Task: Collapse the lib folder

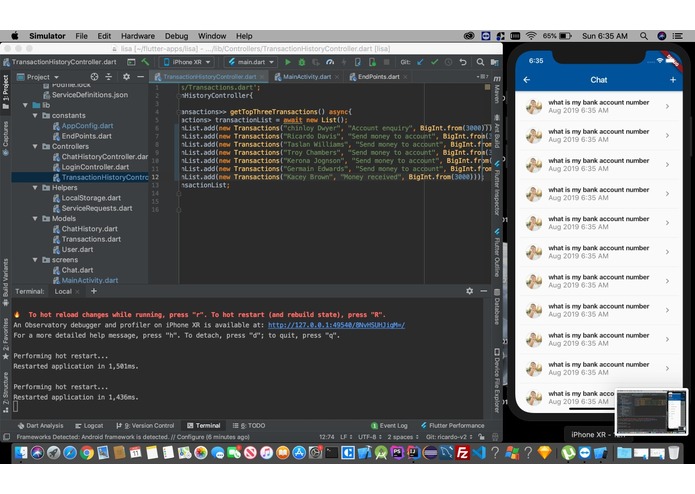Action: (26, 105)
